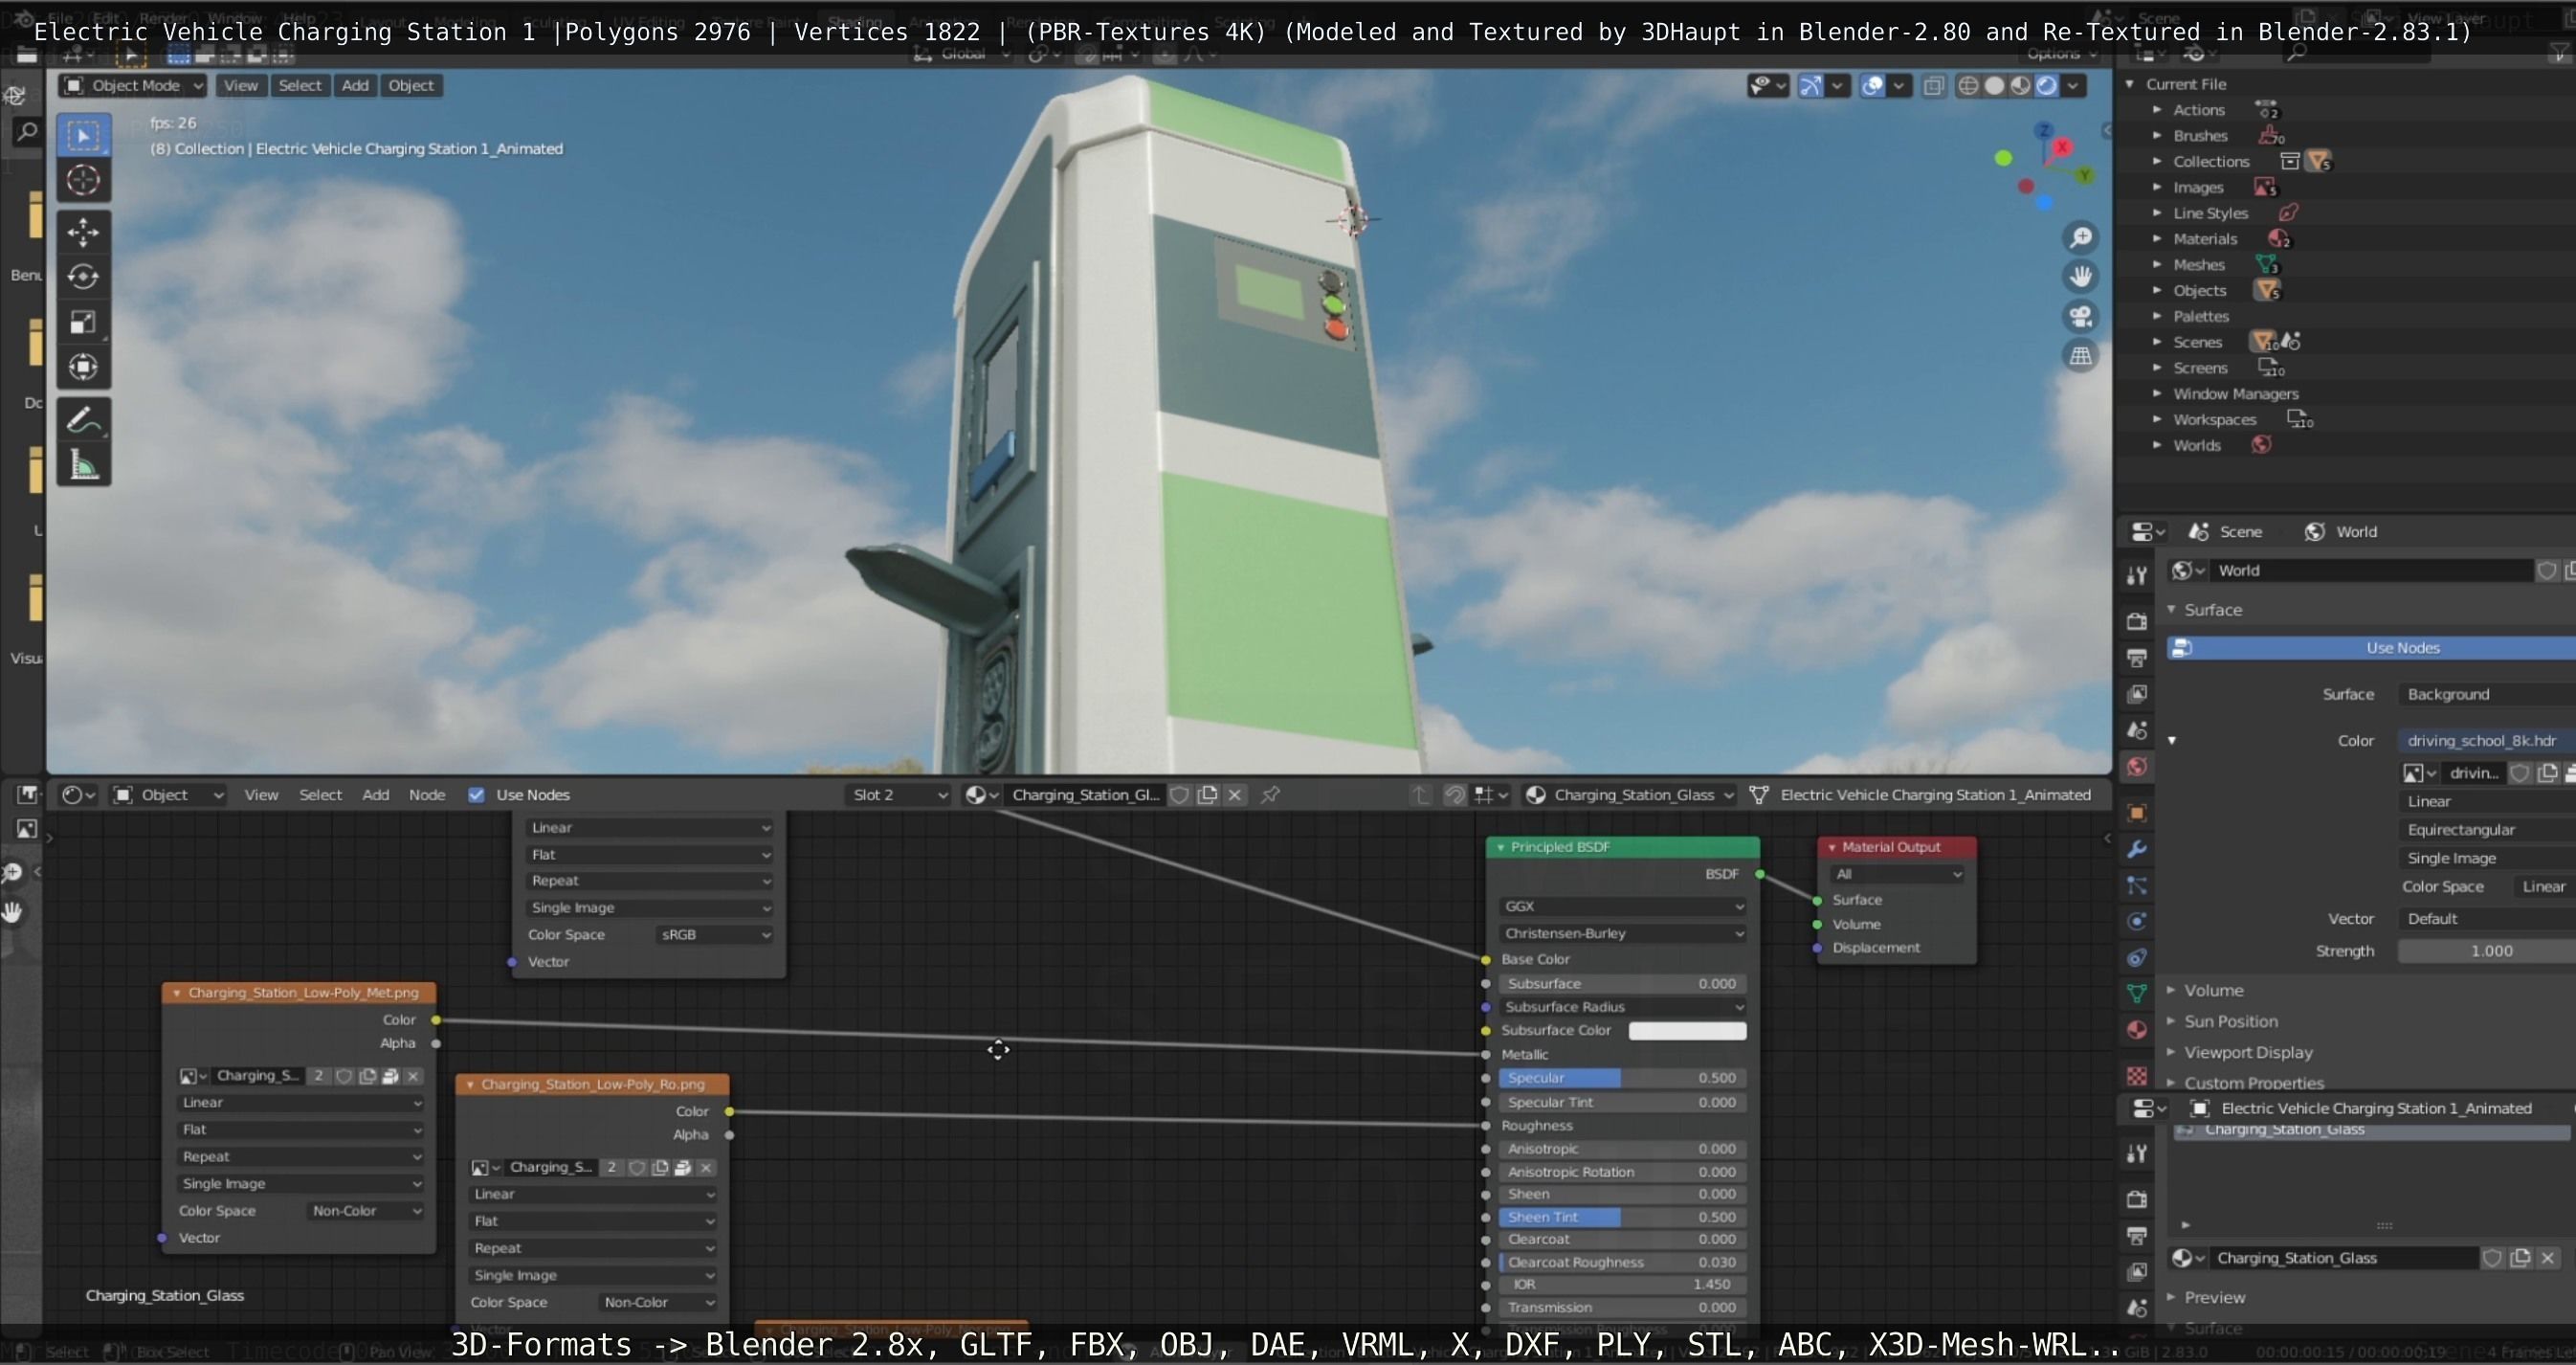Click the World name input field
This screenshot has height=1365, width=2576.
[2373, 571]
